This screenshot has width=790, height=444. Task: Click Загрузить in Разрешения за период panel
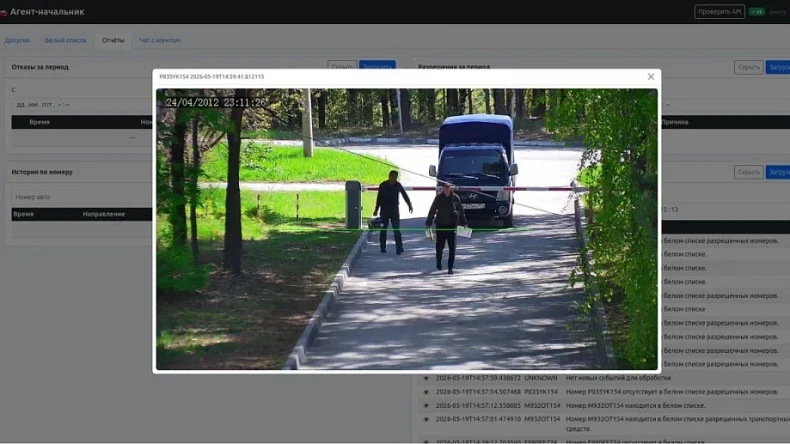coord(778,67)
